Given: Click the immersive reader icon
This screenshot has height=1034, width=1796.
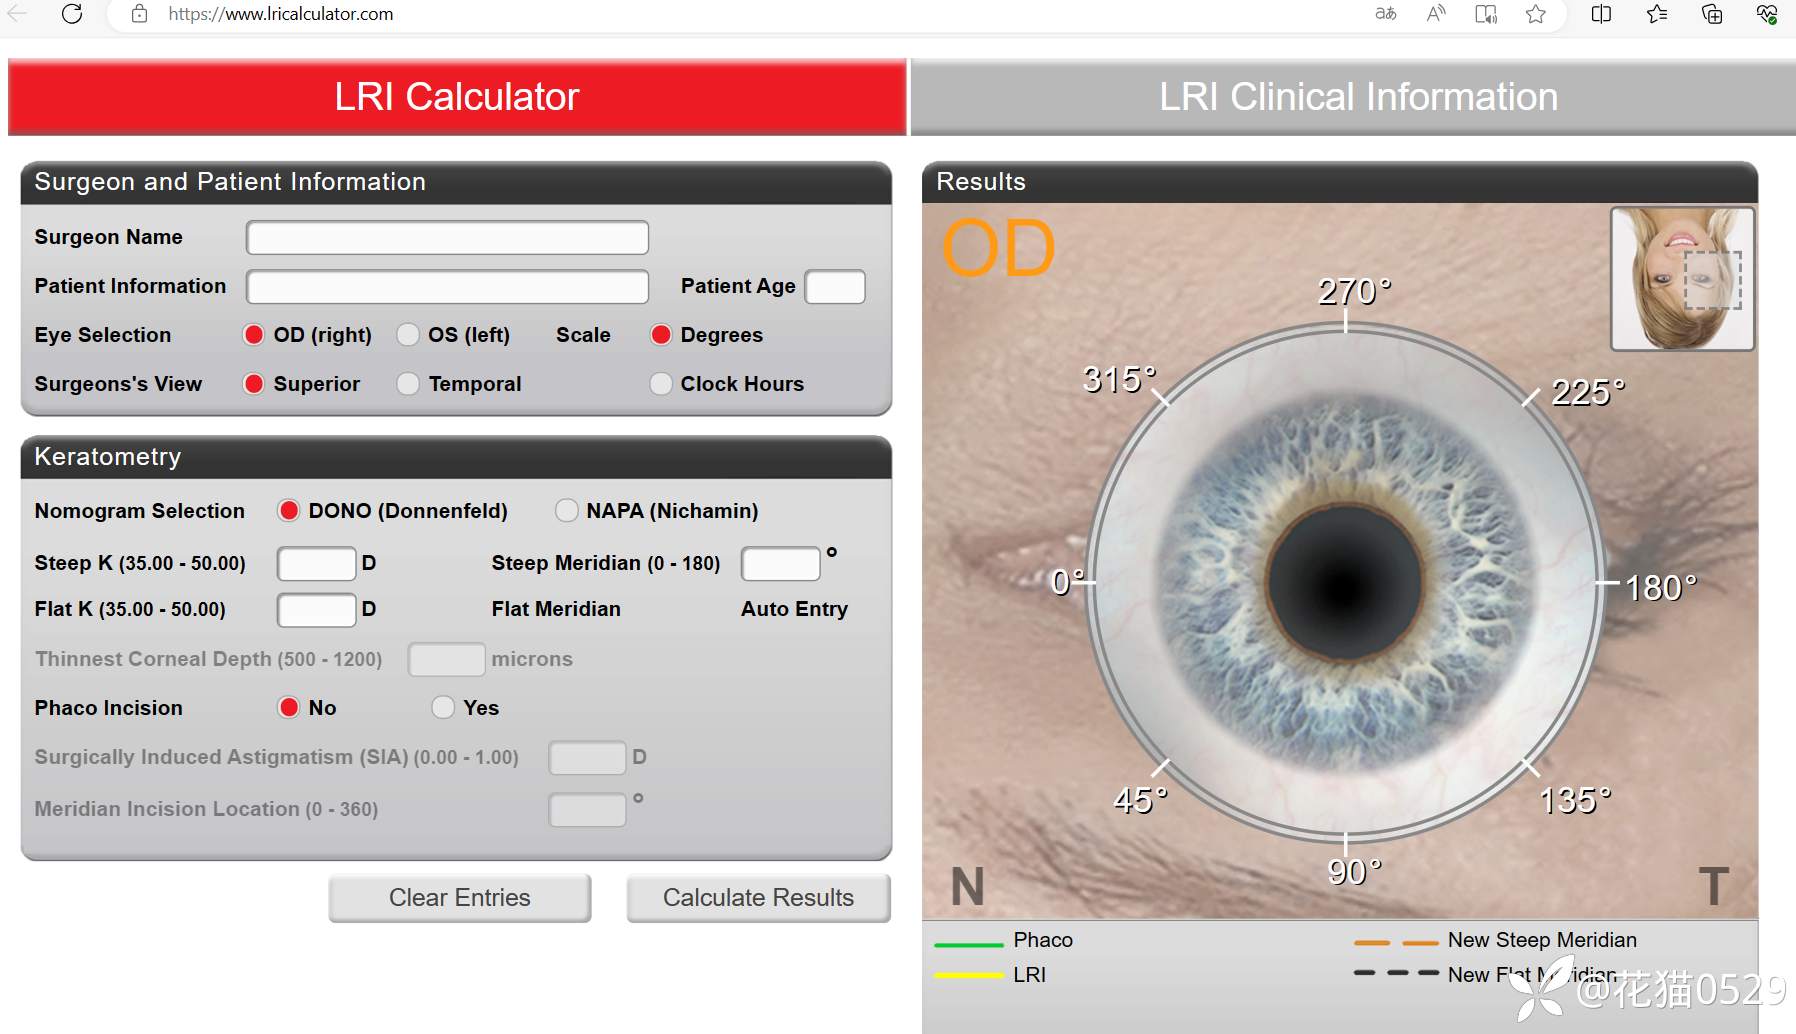Looking at the screenshot, I should pos(1486,14).
